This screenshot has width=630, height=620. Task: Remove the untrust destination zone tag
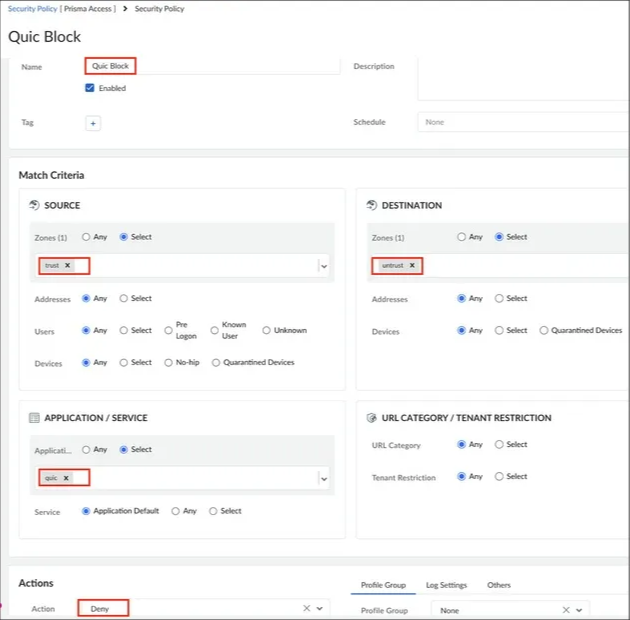[411, 266]
